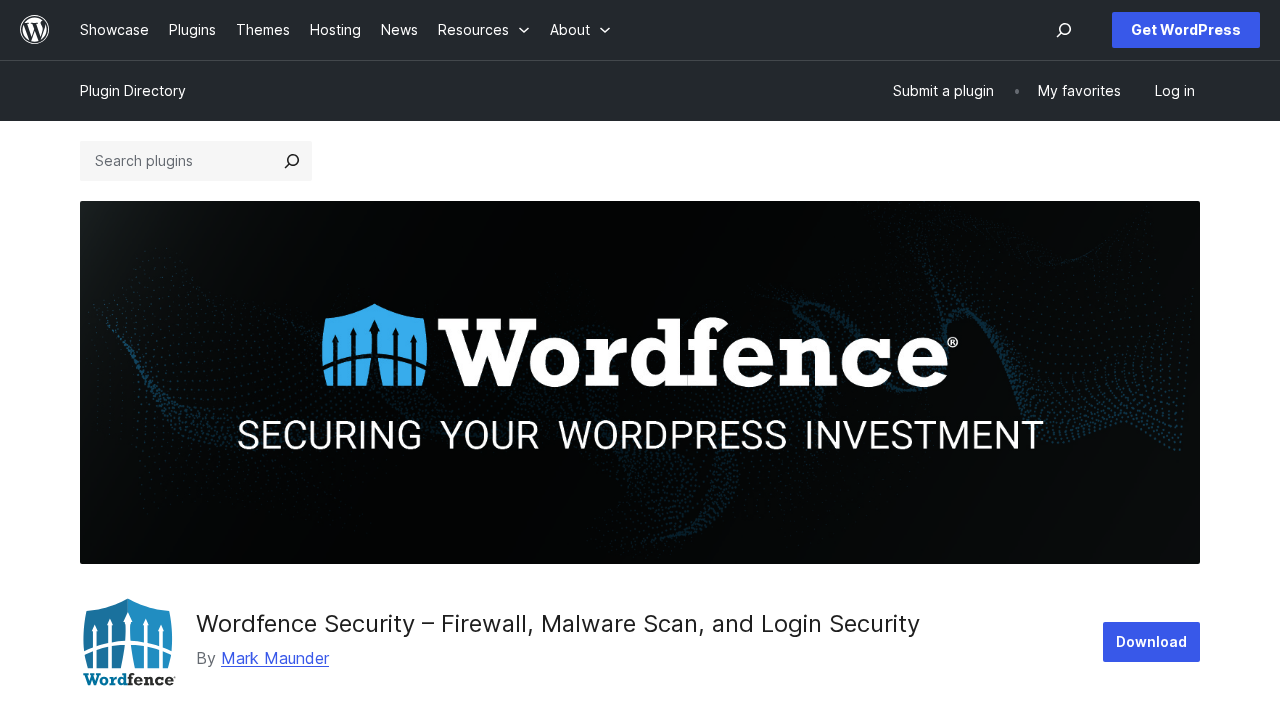1280x720 pixels.
Task: Expand the About dropdown menu
Action: (580, 30)
